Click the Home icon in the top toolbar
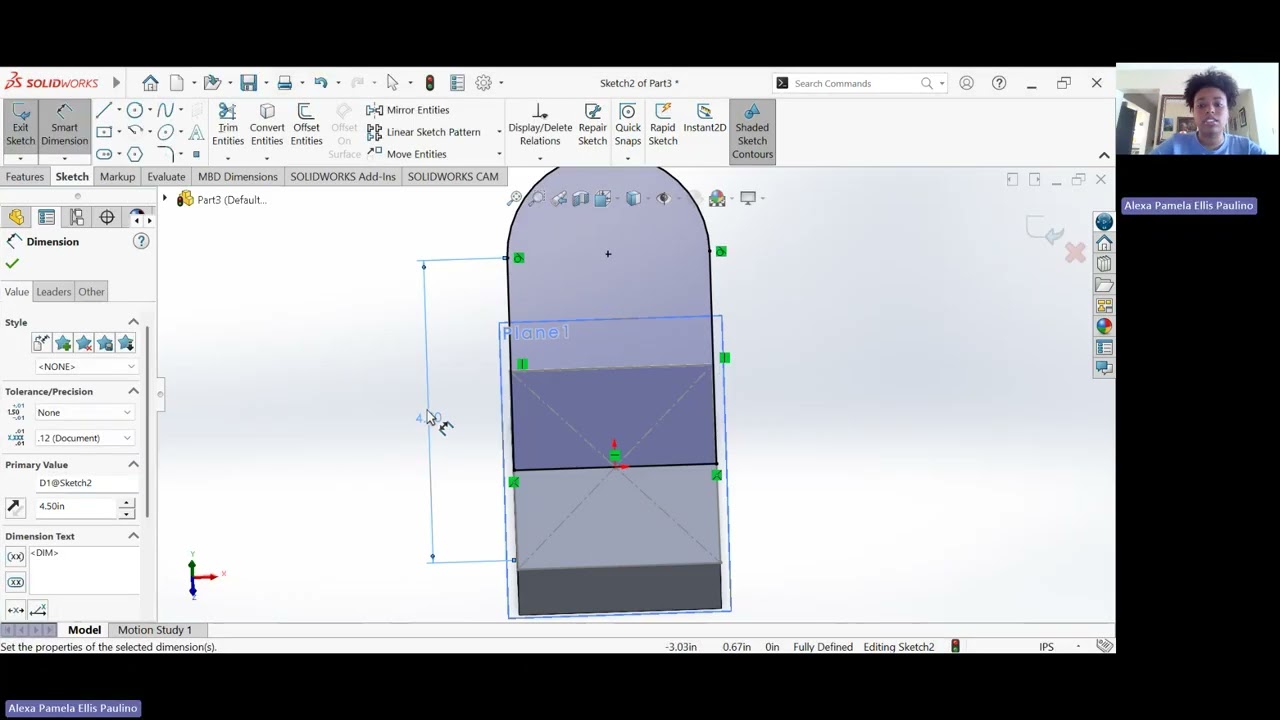The image size is (1280, 720). (x=150, y=83)
